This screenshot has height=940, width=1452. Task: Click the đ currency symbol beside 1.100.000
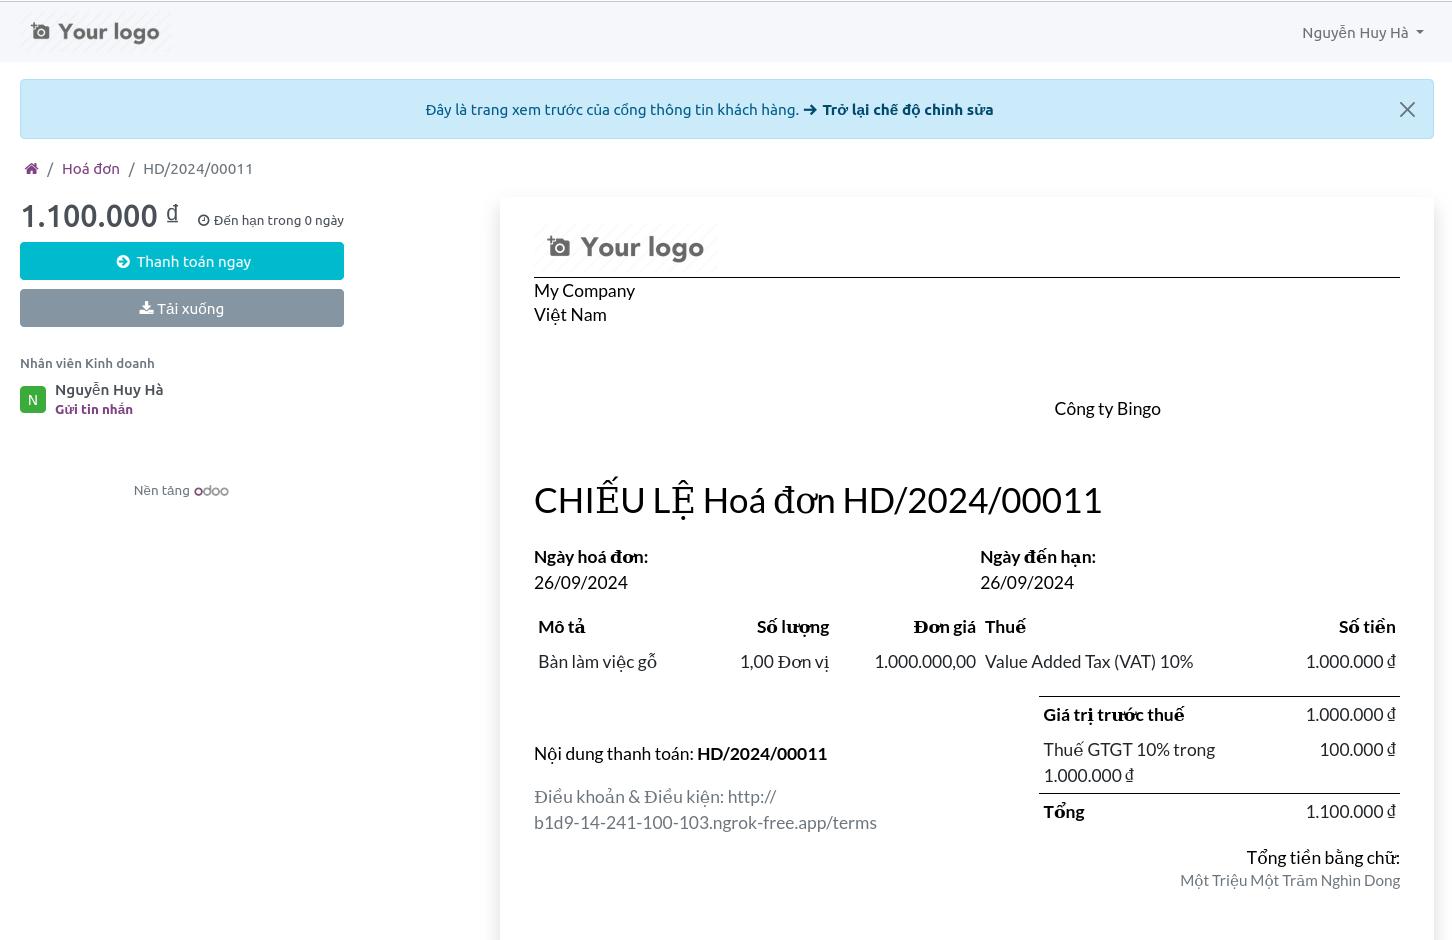tap(172, 213)
